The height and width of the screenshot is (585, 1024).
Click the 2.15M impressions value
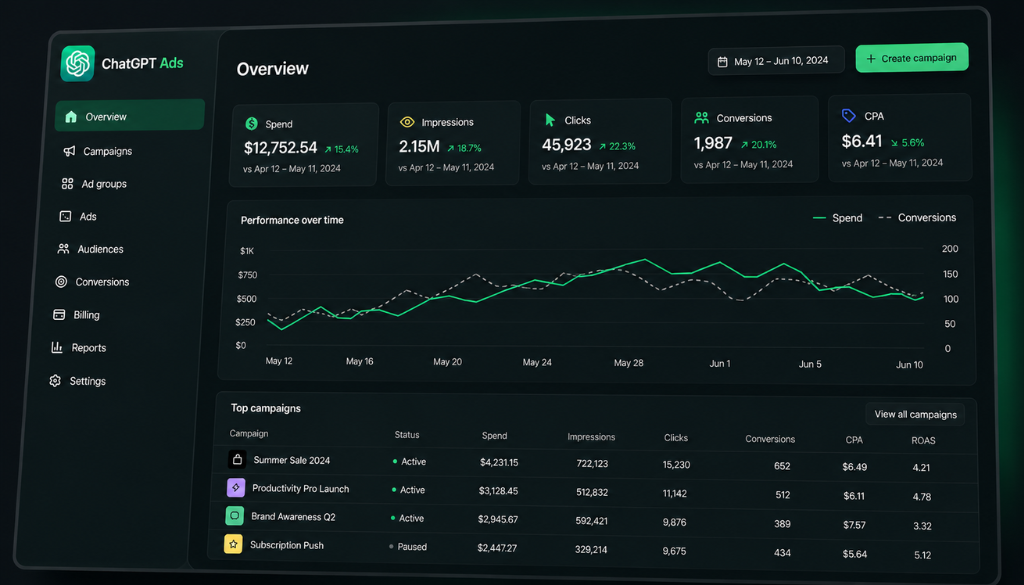[419, 146]
